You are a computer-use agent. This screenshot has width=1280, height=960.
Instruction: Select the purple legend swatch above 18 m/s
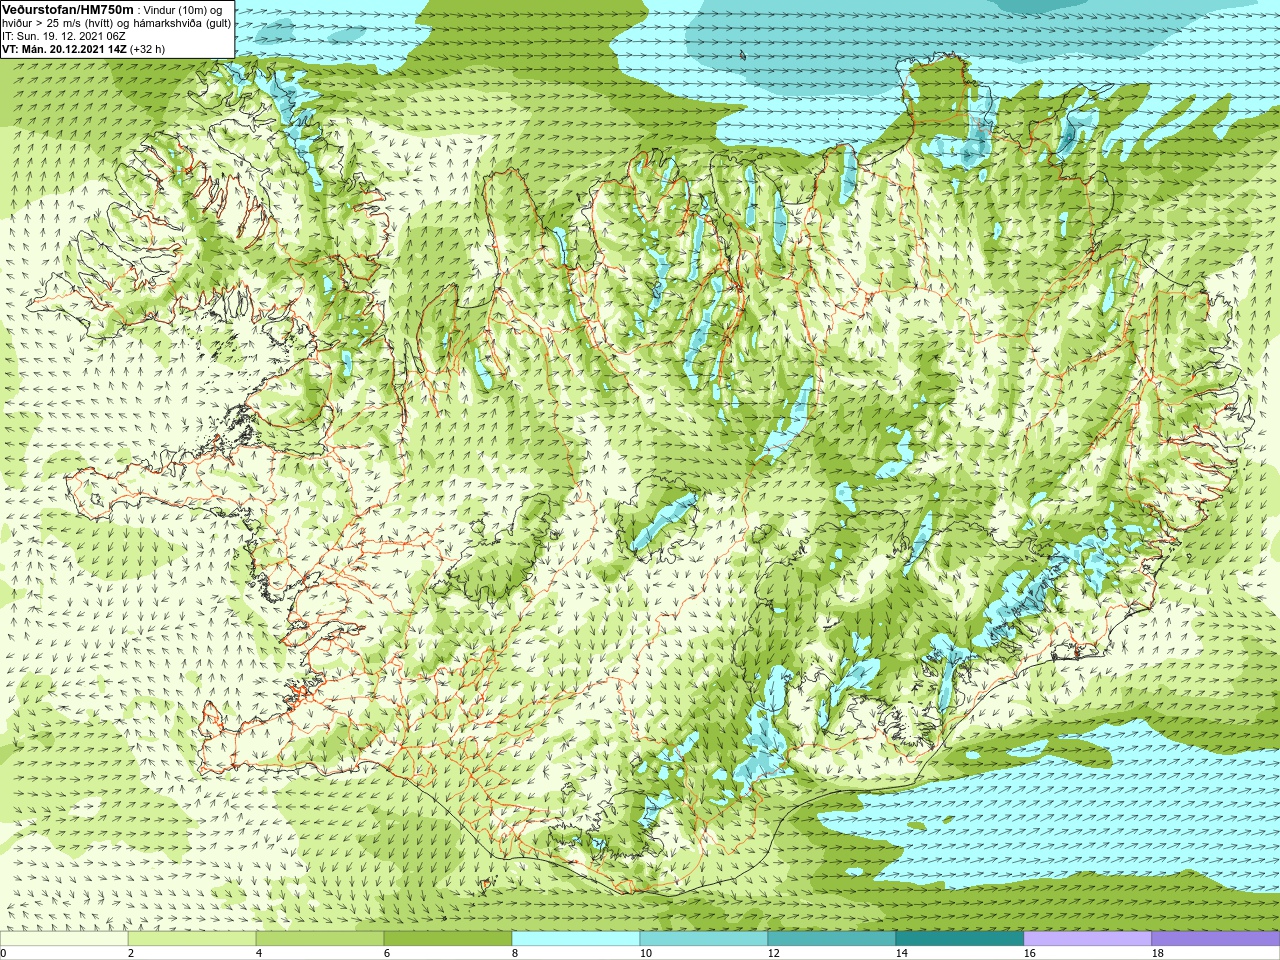[x=1216, y=939]
